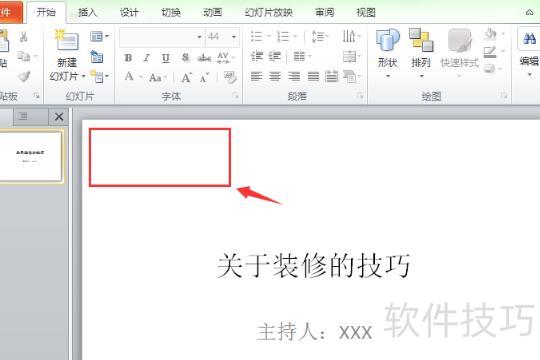Click the text direction icon
The height and width of the screenshot is (360, 540).
(349, 36)
